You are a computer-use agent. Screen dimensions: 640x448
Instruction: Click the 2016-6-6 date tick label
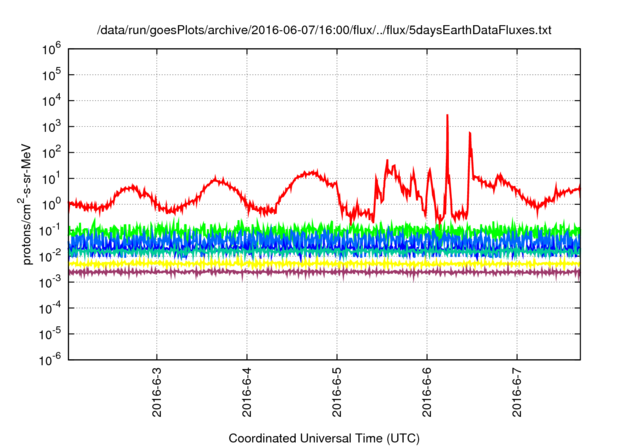tap(427, 392)
